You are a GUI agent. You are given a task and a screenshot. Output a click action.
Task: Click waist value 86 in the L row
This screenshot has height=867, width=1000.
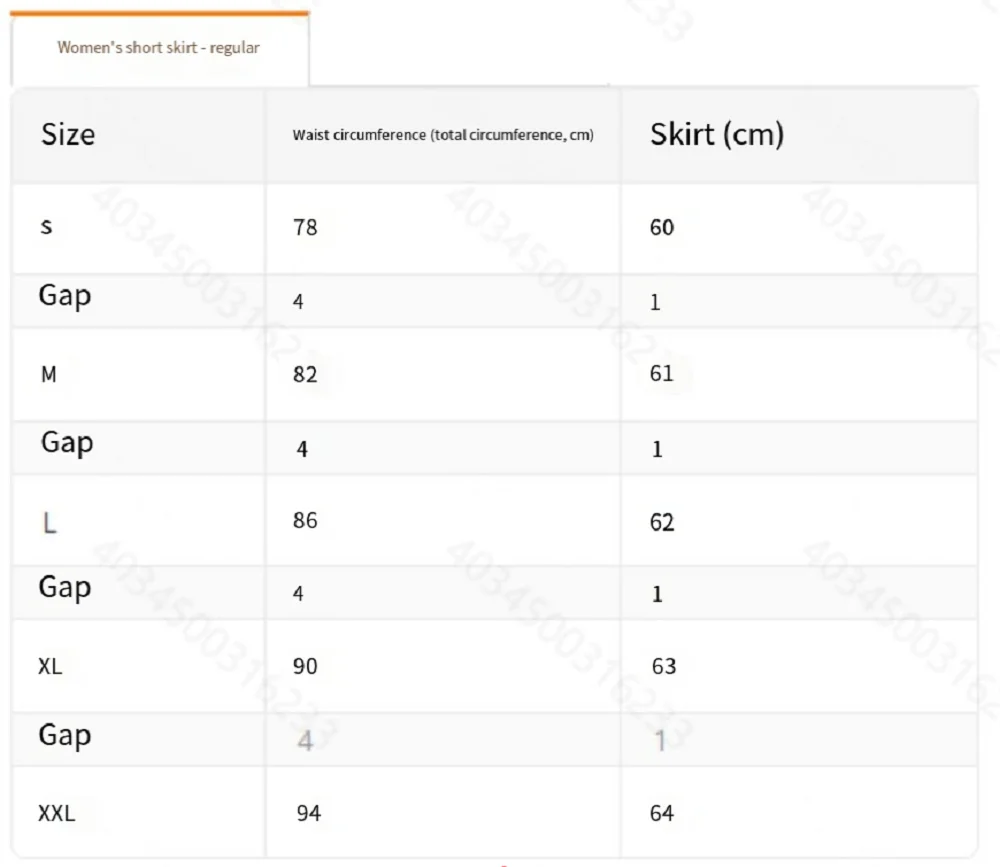[305, 521]
